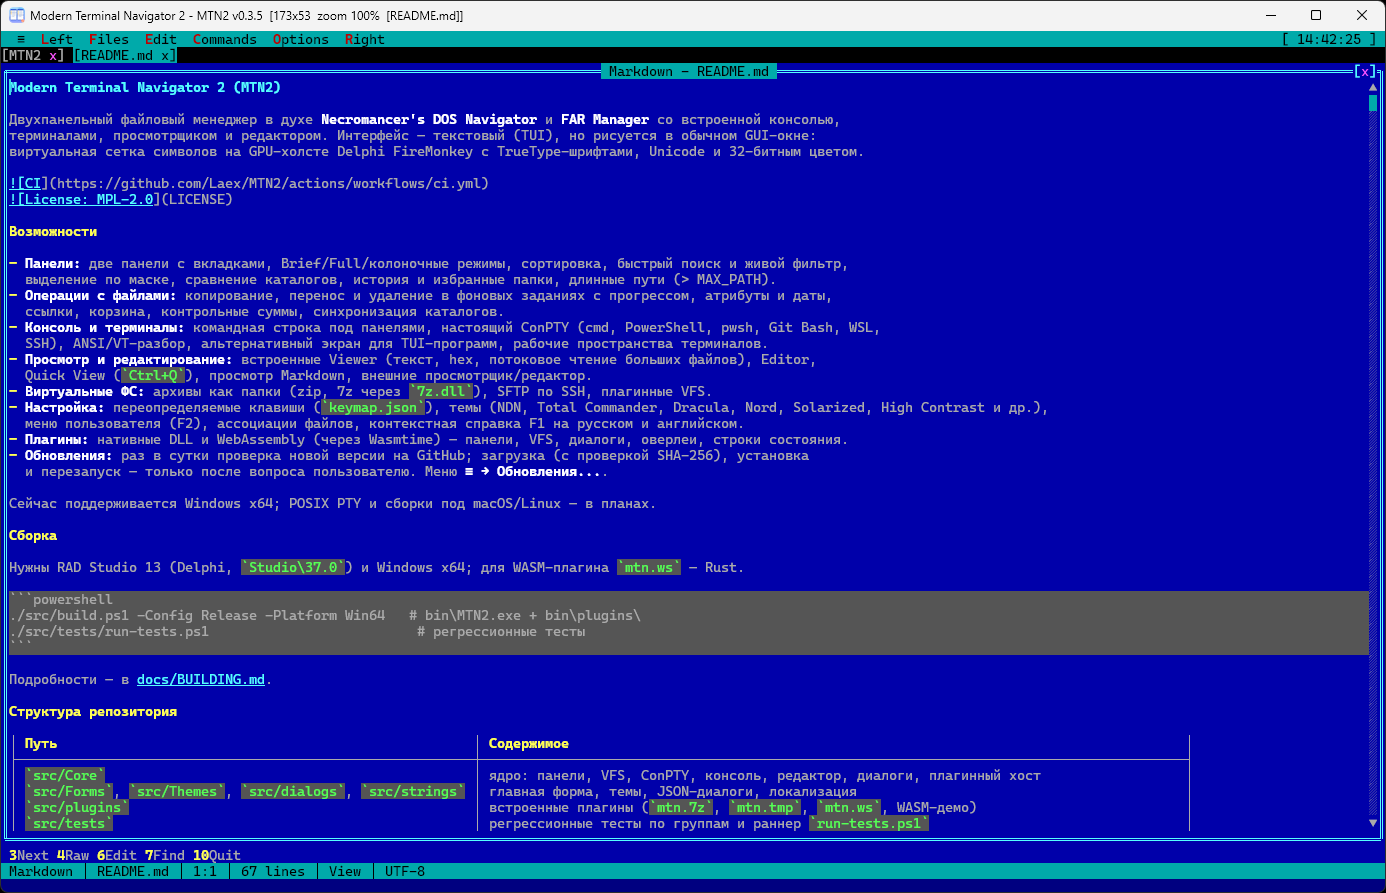
Task: Click the View mode status bar field
Action: coord(345,871)
